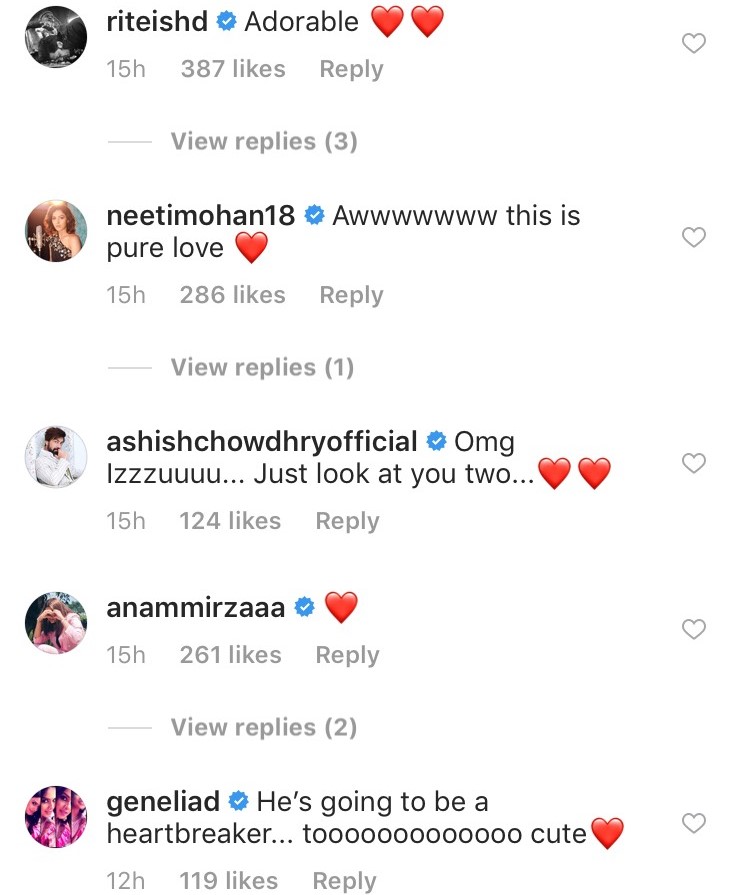Open the geneliad username link
The width and height of the screenshot is (743, 895).
click(162, 801)
